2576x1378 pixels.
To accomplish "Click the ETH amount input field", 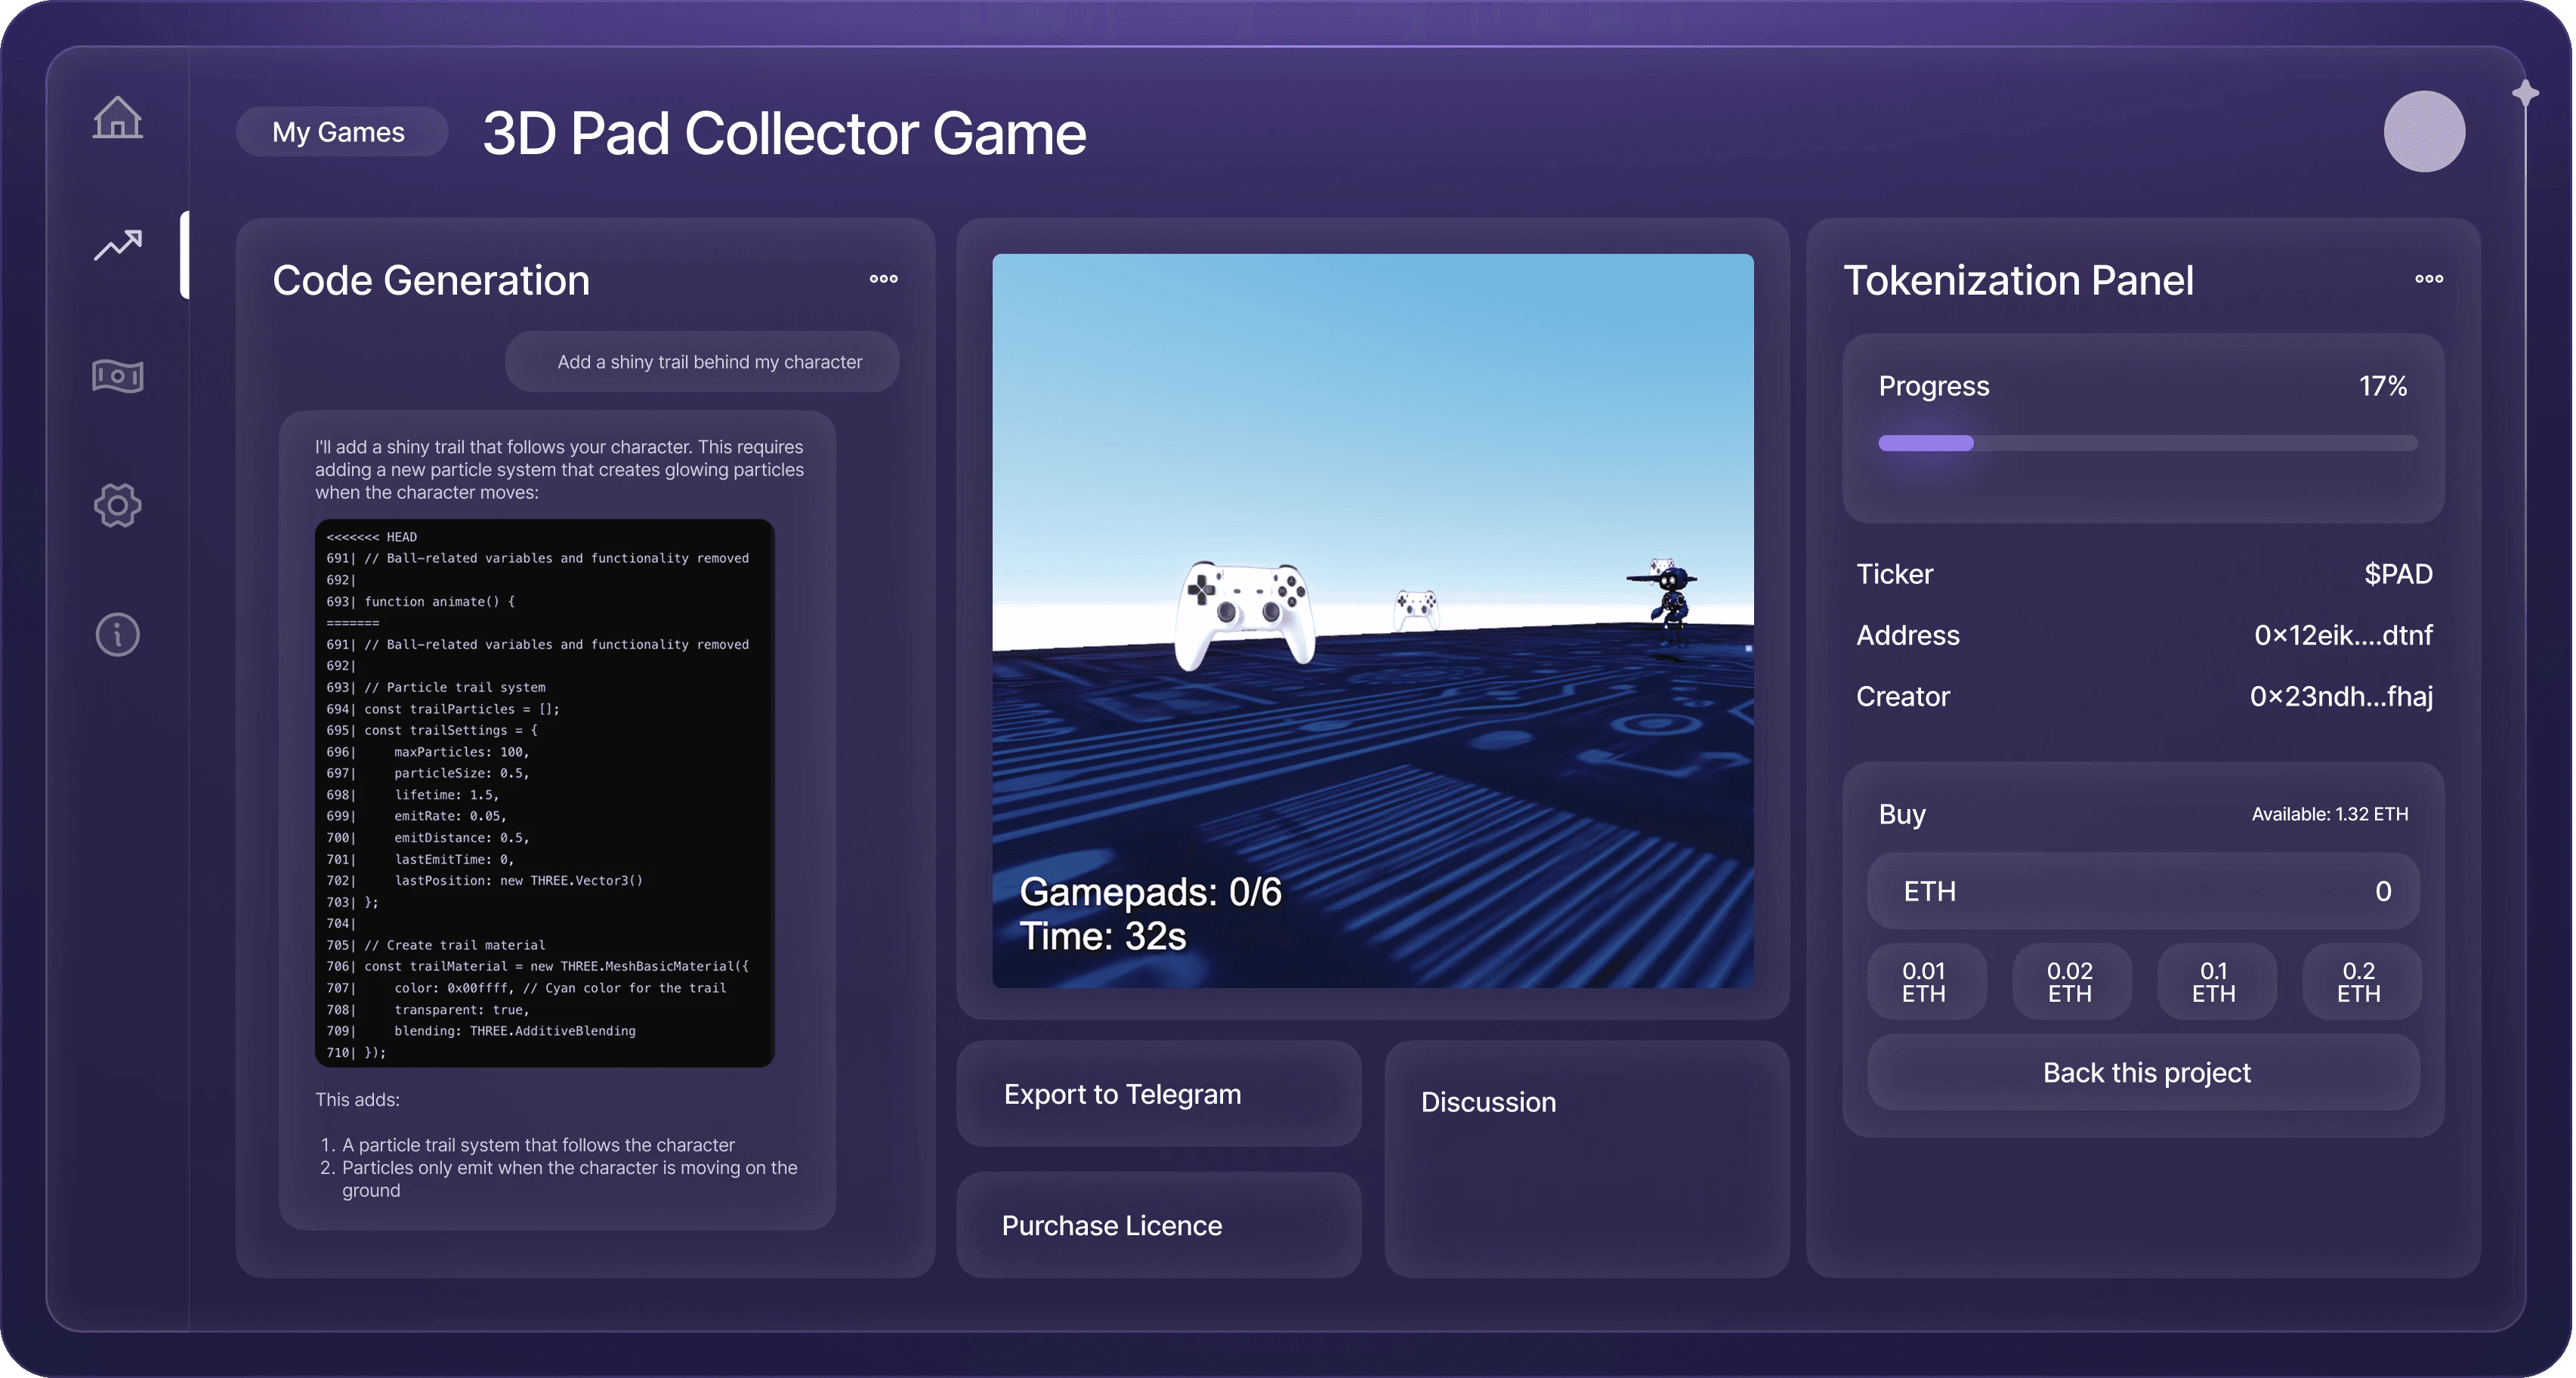I will 2143,891.
